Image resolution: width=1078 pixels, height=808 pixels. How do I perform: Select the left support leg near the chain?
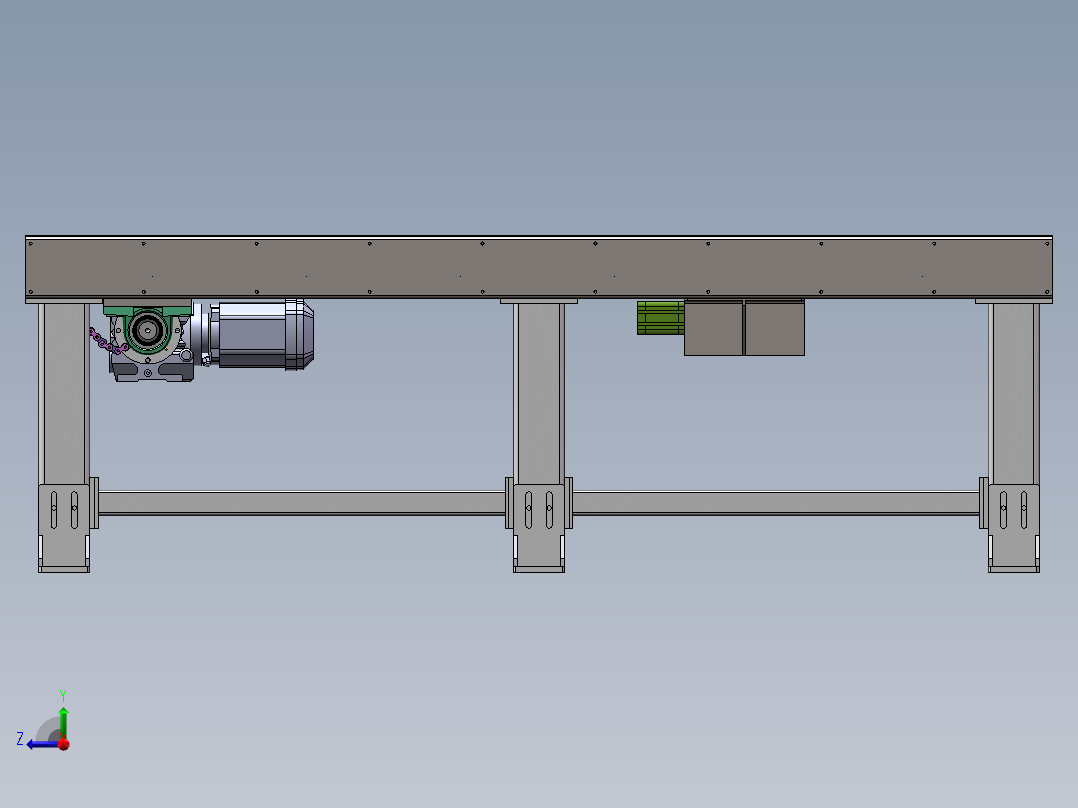click(x=64, y=392)
